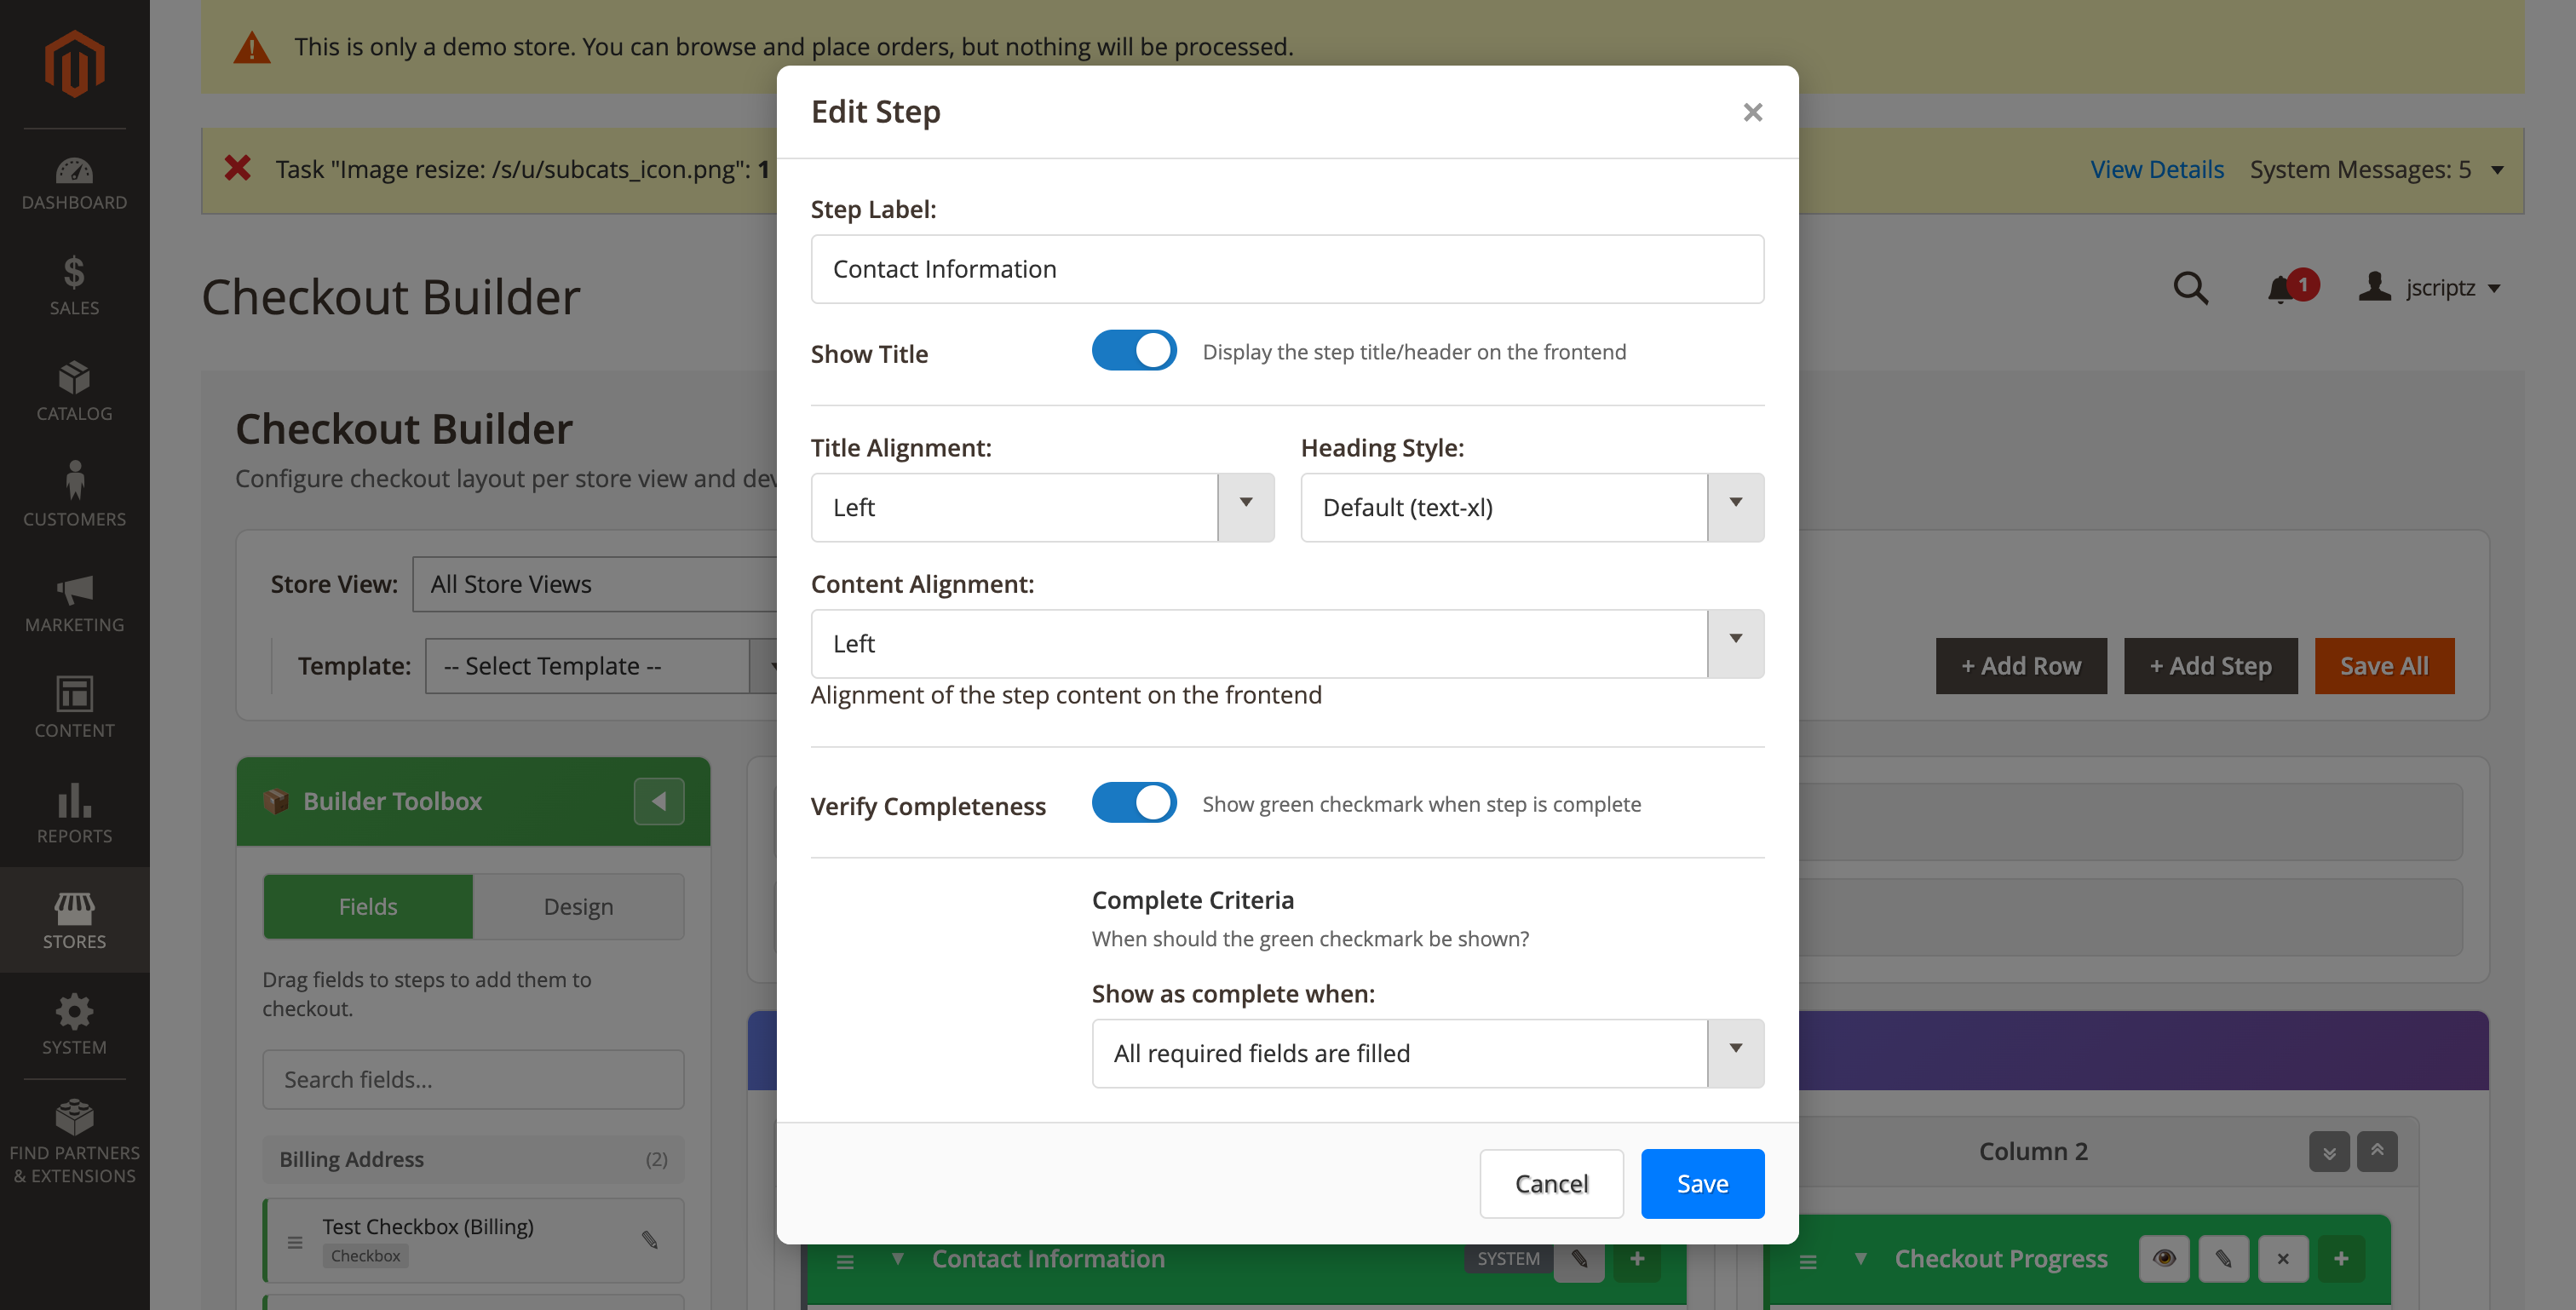Disable the Show Title toggle

click(x=1133, y=350)
